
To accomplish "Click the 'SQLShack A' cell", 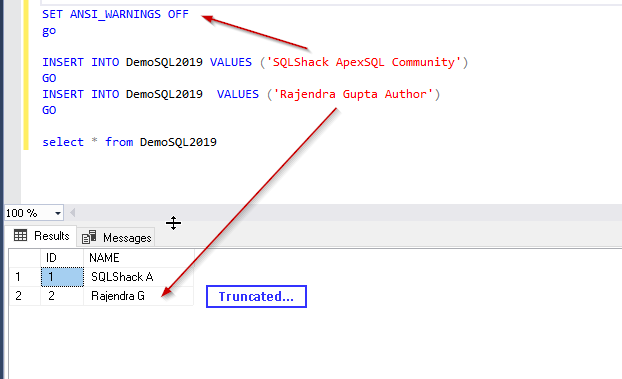I will pos(138,277).
